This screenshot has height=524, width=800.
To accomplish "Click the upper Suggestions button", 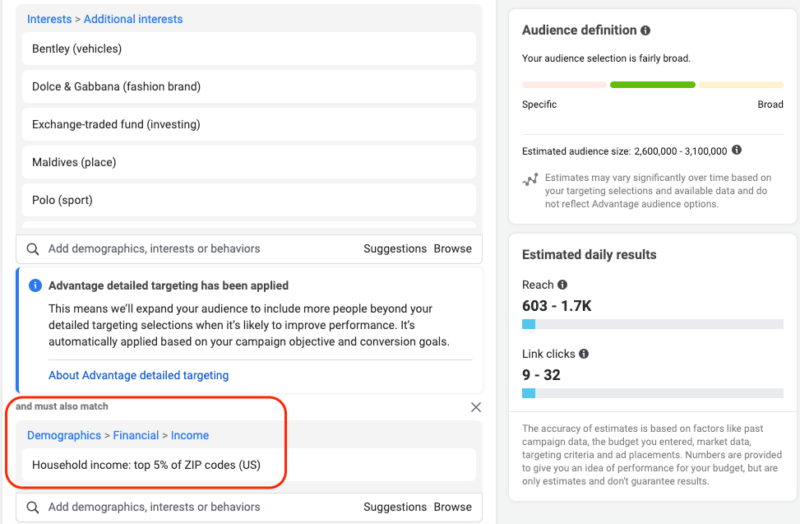I will point(394,249).
